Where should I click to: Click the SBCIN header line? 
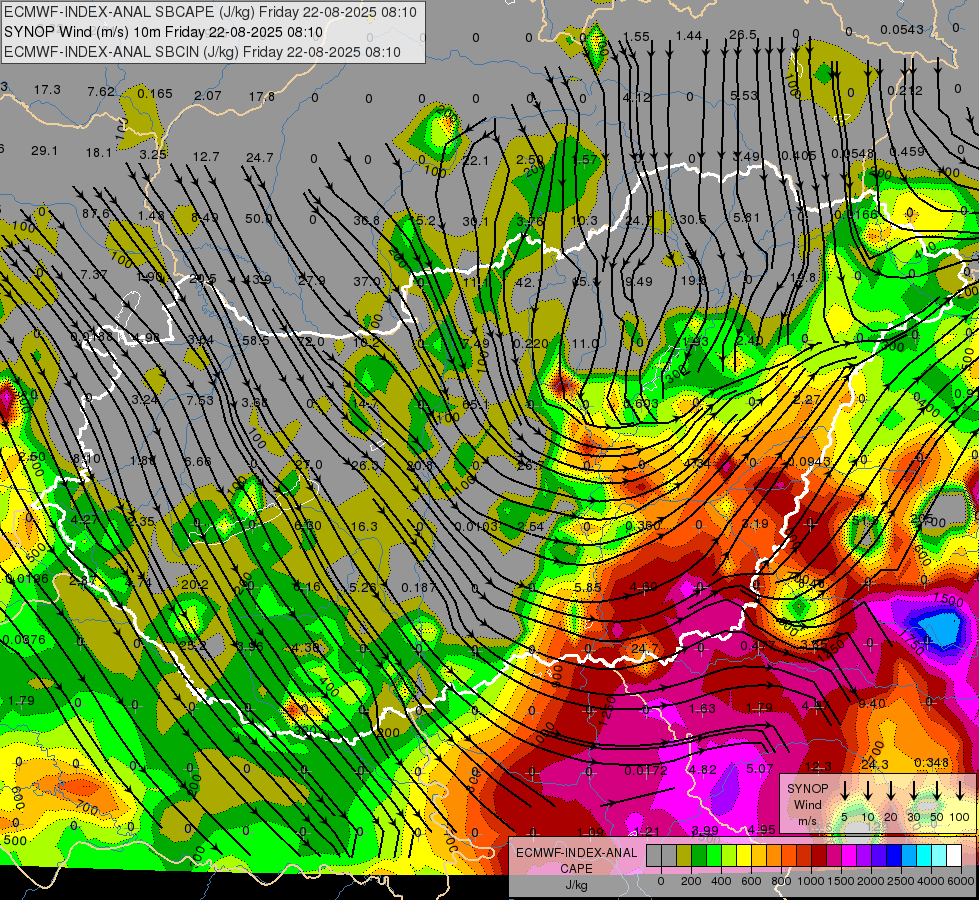202,52
